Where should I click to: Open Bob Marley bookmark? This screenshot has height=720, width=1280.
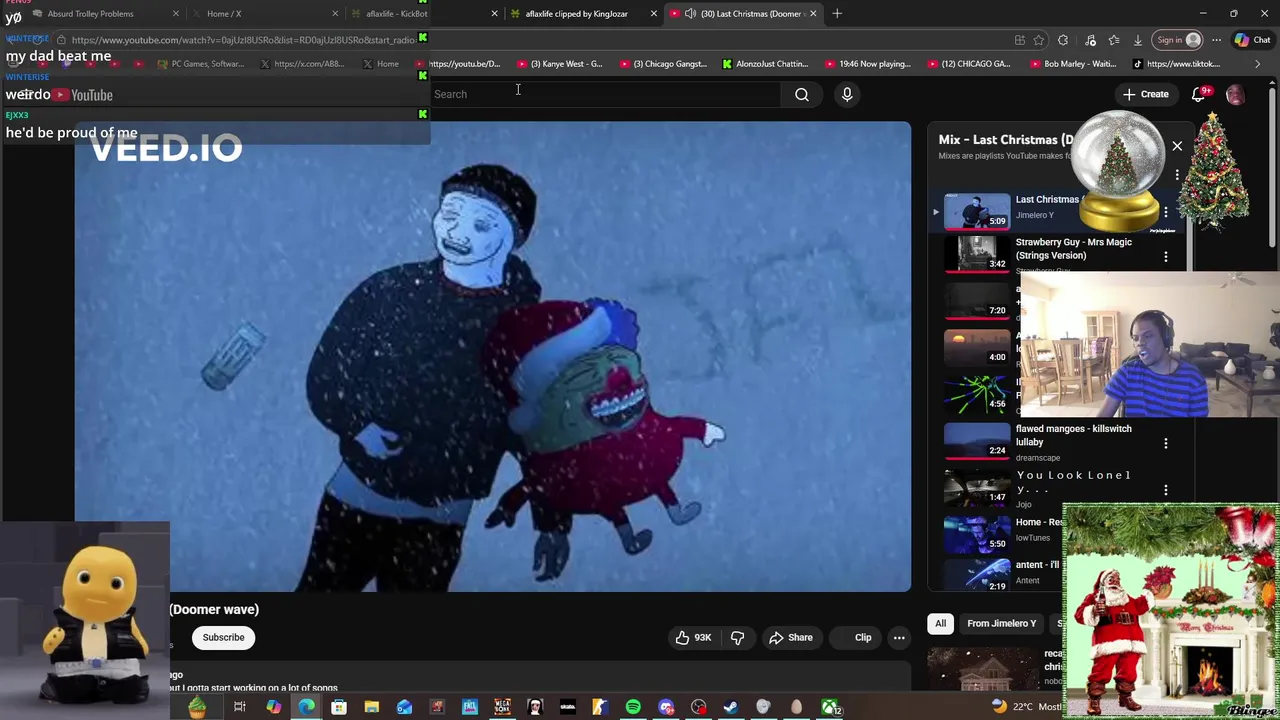[1073, 64]
